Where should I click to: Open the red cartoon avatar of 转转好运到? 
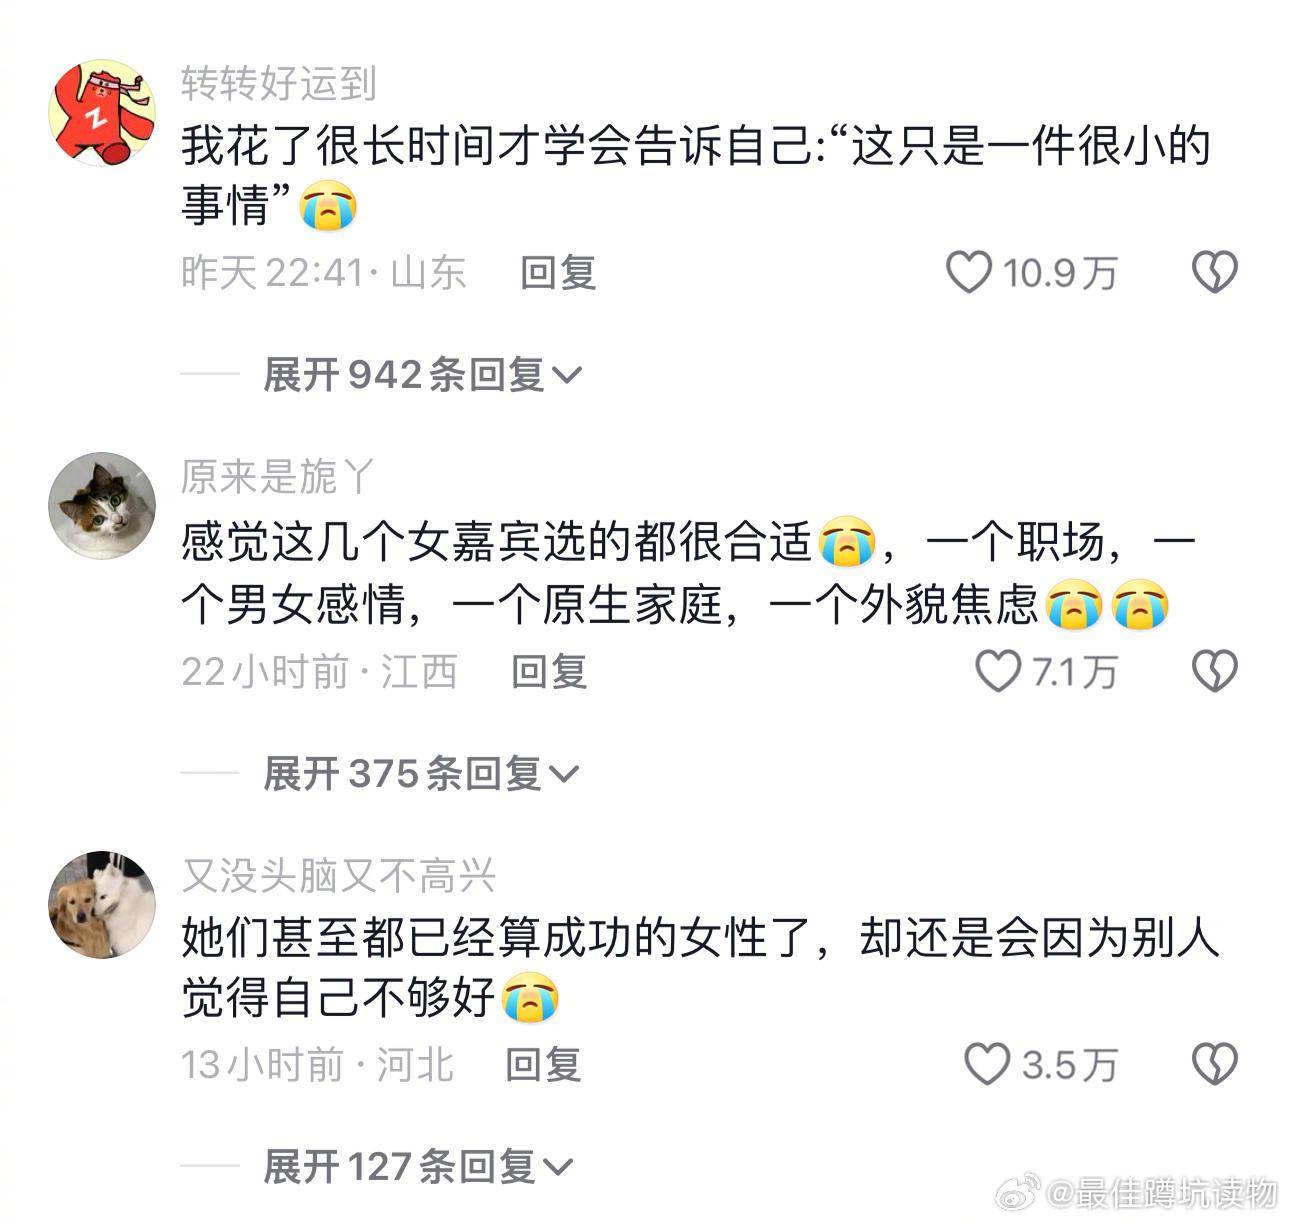point(102,112)
